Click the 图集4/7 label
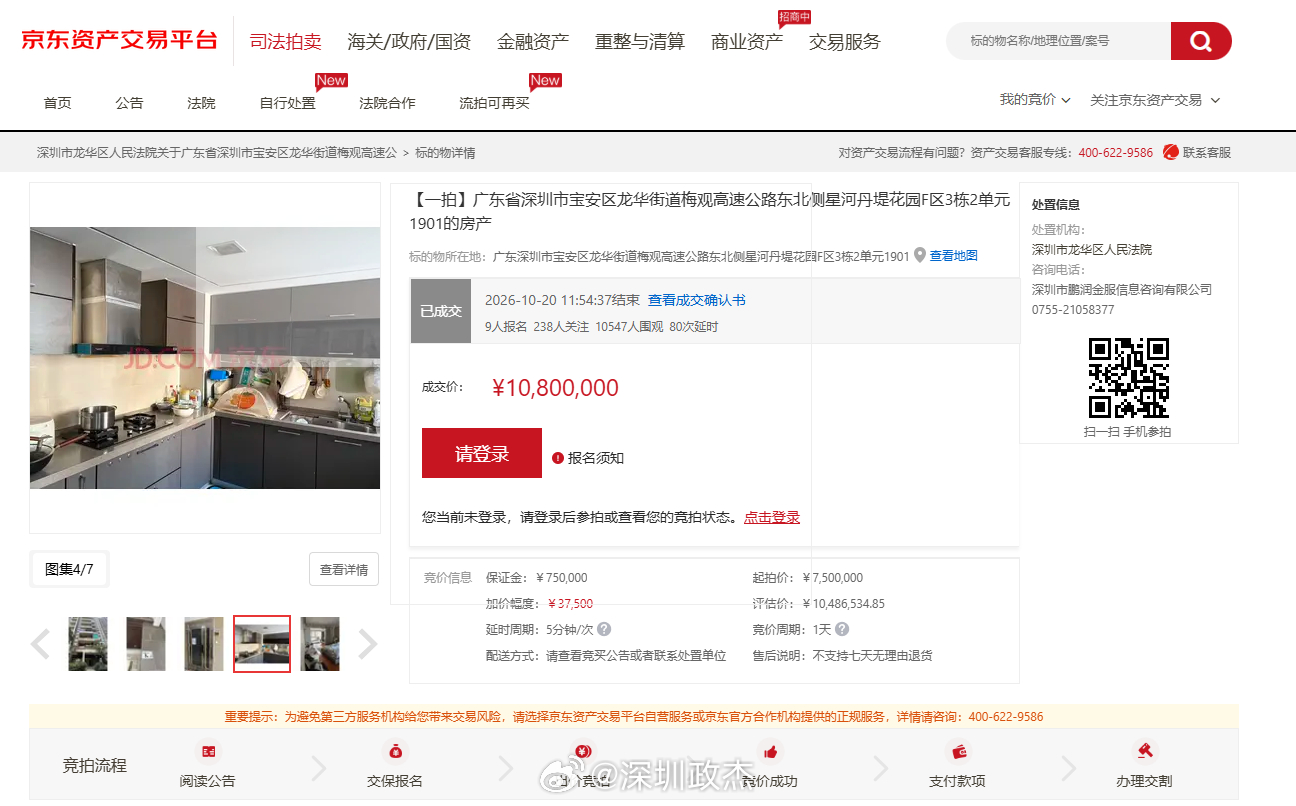1296x806 pixels. (x=69, y=569)
